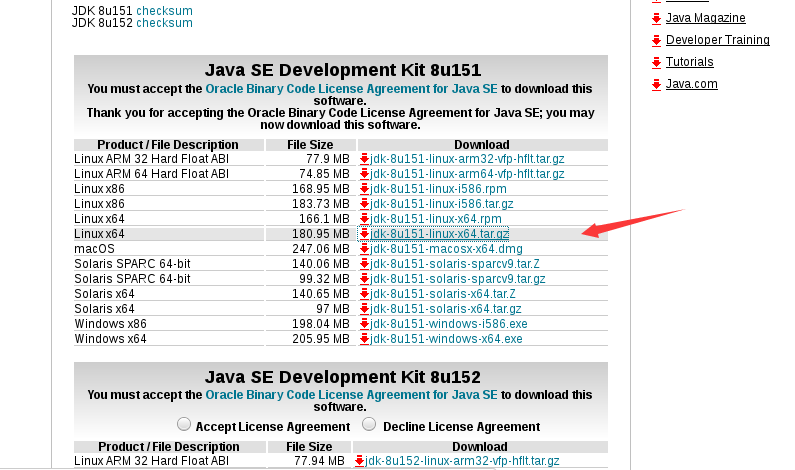Click download icon beside jdk-8u151-linux-arm64-vfp-hflt.tar.gz
Screen dimensions: 795x470
[x=364, y=174]
